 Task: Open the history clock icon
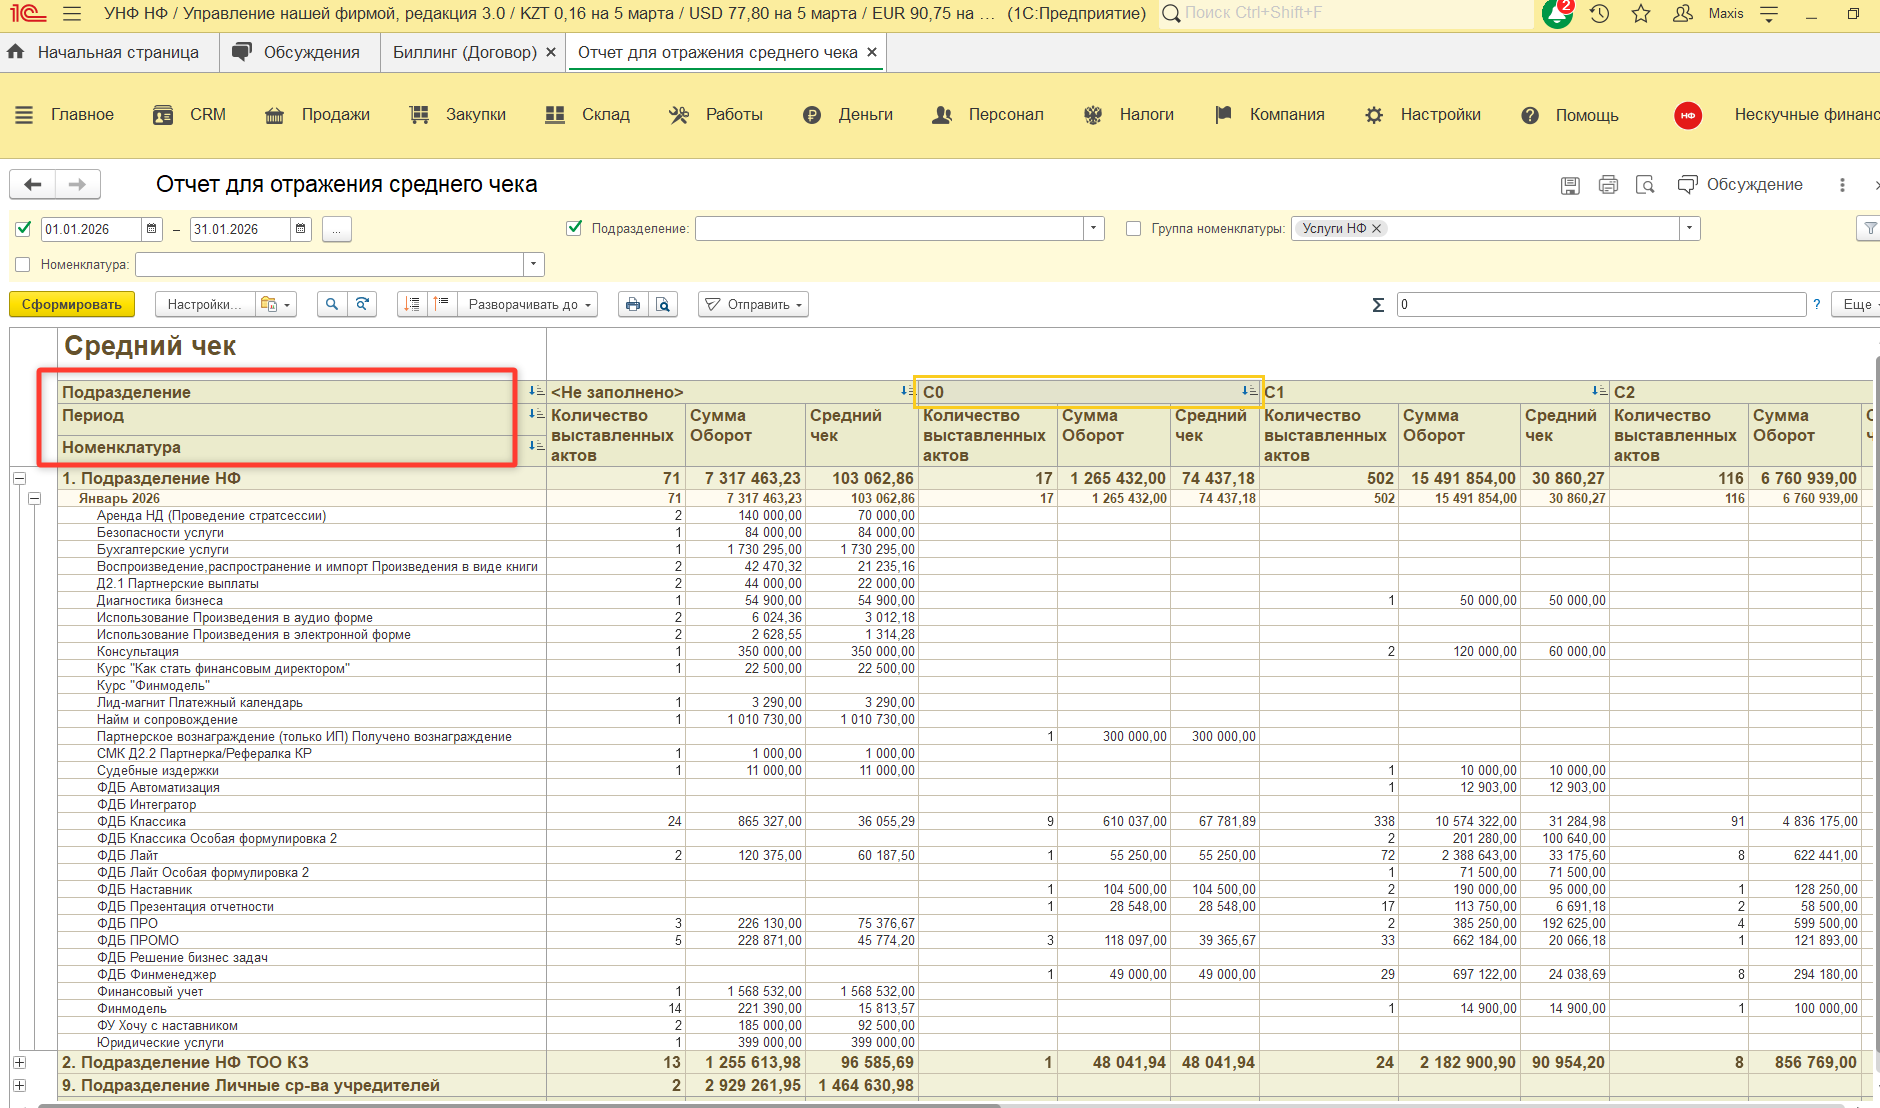[x=1600, y=14]
